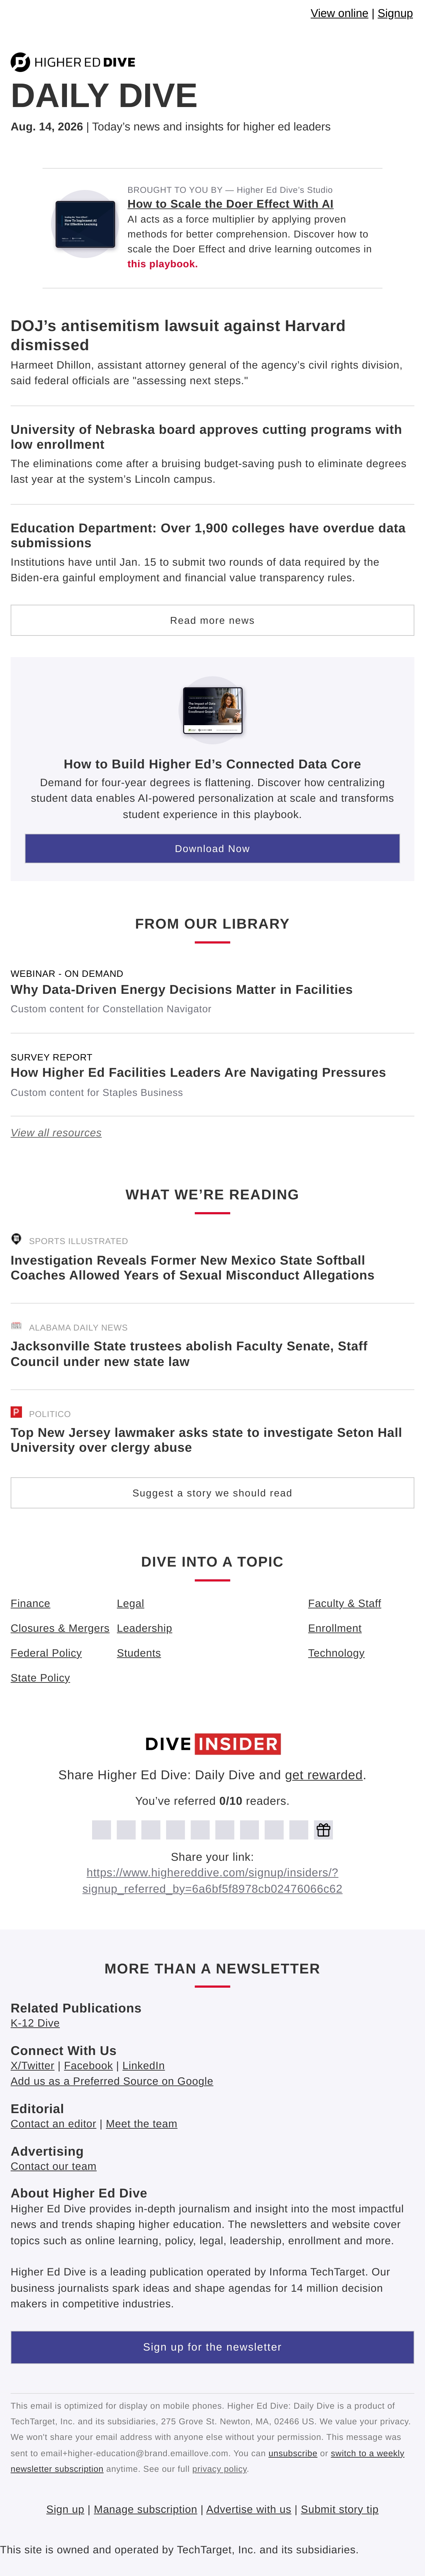Click Suggest a story we should read
Screen dimensions: 425x2576
point(212,1493)
